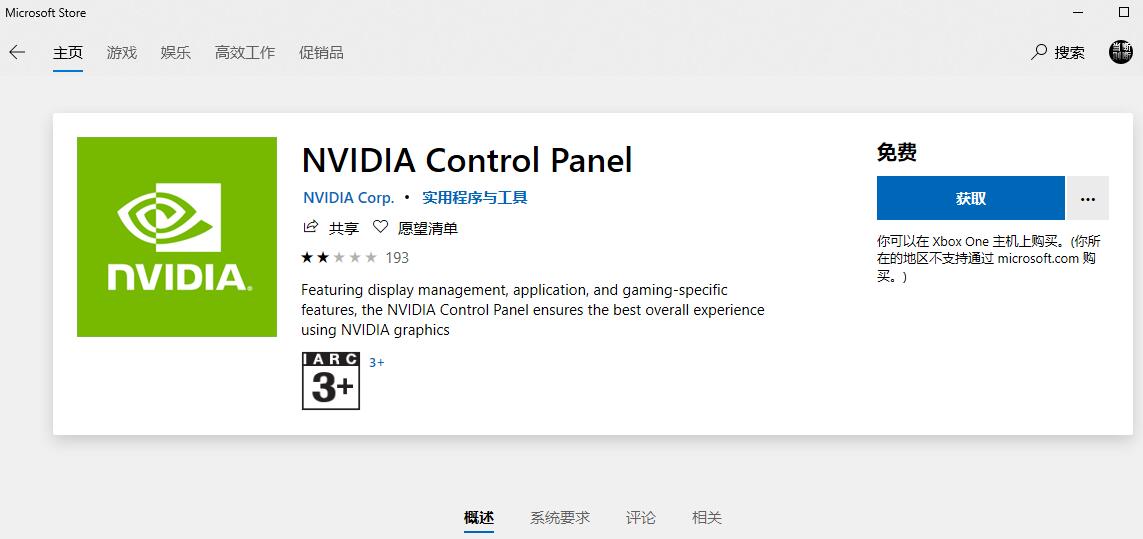Switch to the 游戏 tab

point(122,52)
